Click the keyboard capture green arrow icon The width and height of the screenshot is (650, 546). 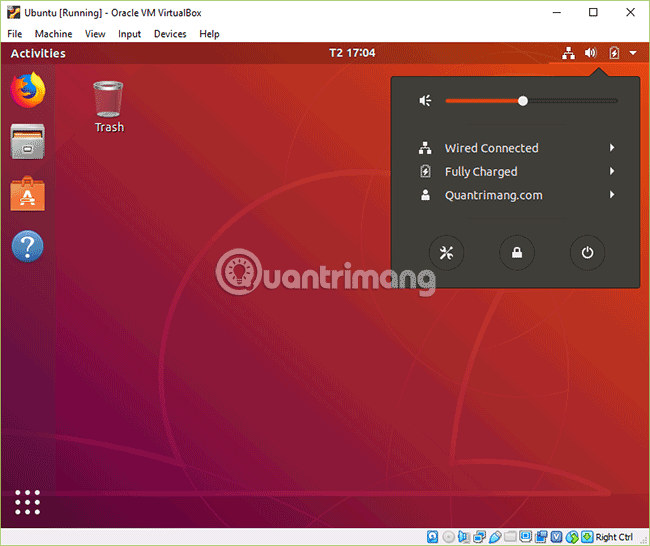point(587,537)
